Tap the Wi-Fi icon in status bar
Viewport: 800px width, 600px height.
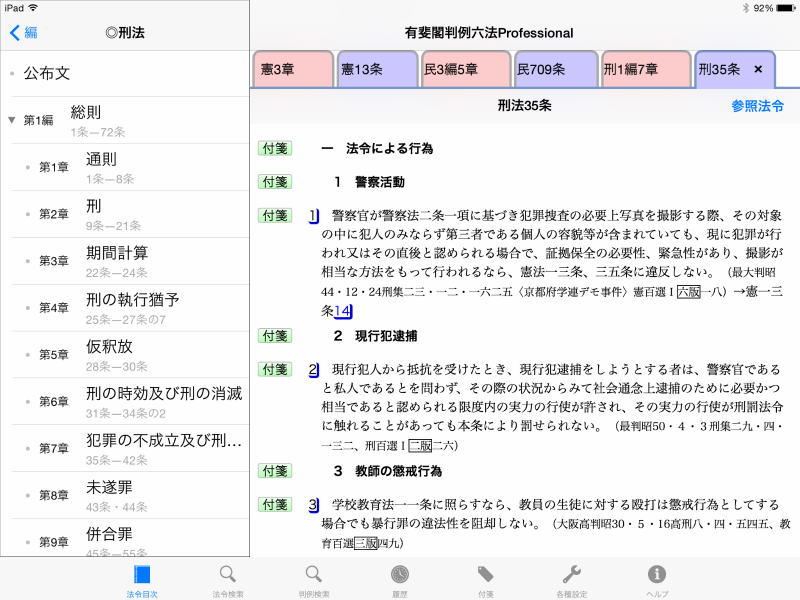pos(33,8)
